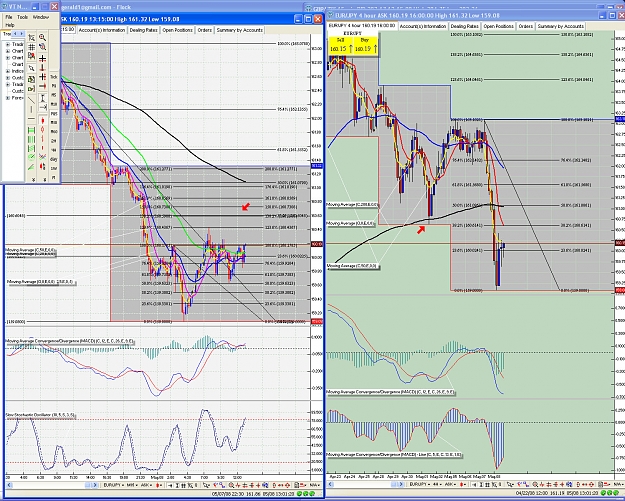625x501 pixels.
Task: Click red target circle in right chart toolbar
Action: (592, 485)
